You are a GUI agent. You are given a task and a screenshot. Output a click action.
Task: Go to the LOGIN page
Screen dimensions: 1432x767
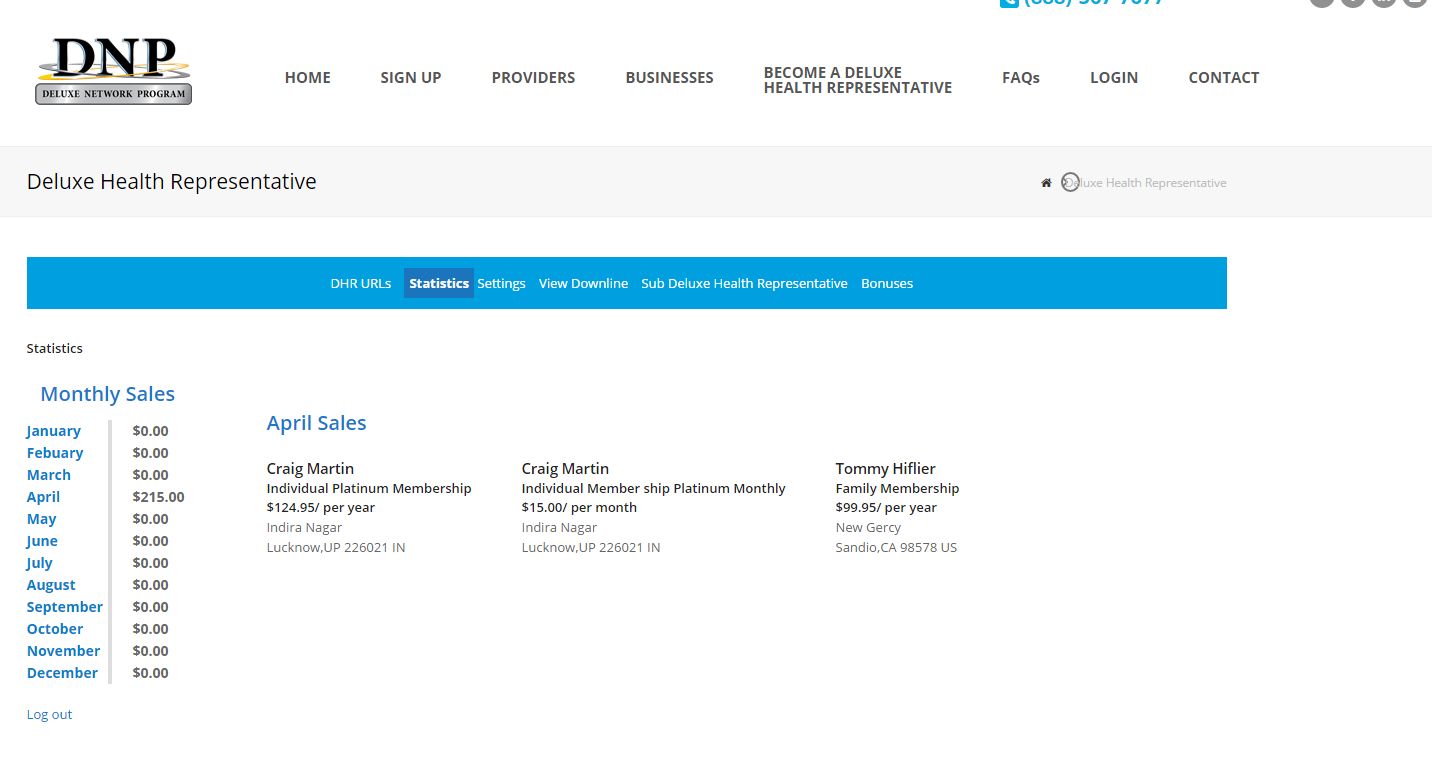tap(1114, 78)
